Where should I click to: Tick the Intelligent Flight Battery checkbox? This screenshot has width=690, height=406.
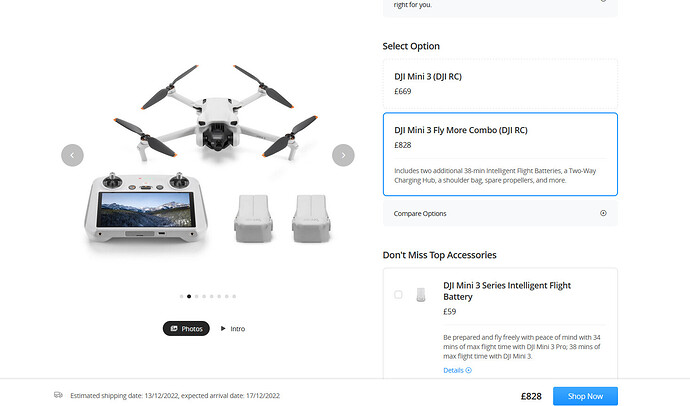coord(398,294)
